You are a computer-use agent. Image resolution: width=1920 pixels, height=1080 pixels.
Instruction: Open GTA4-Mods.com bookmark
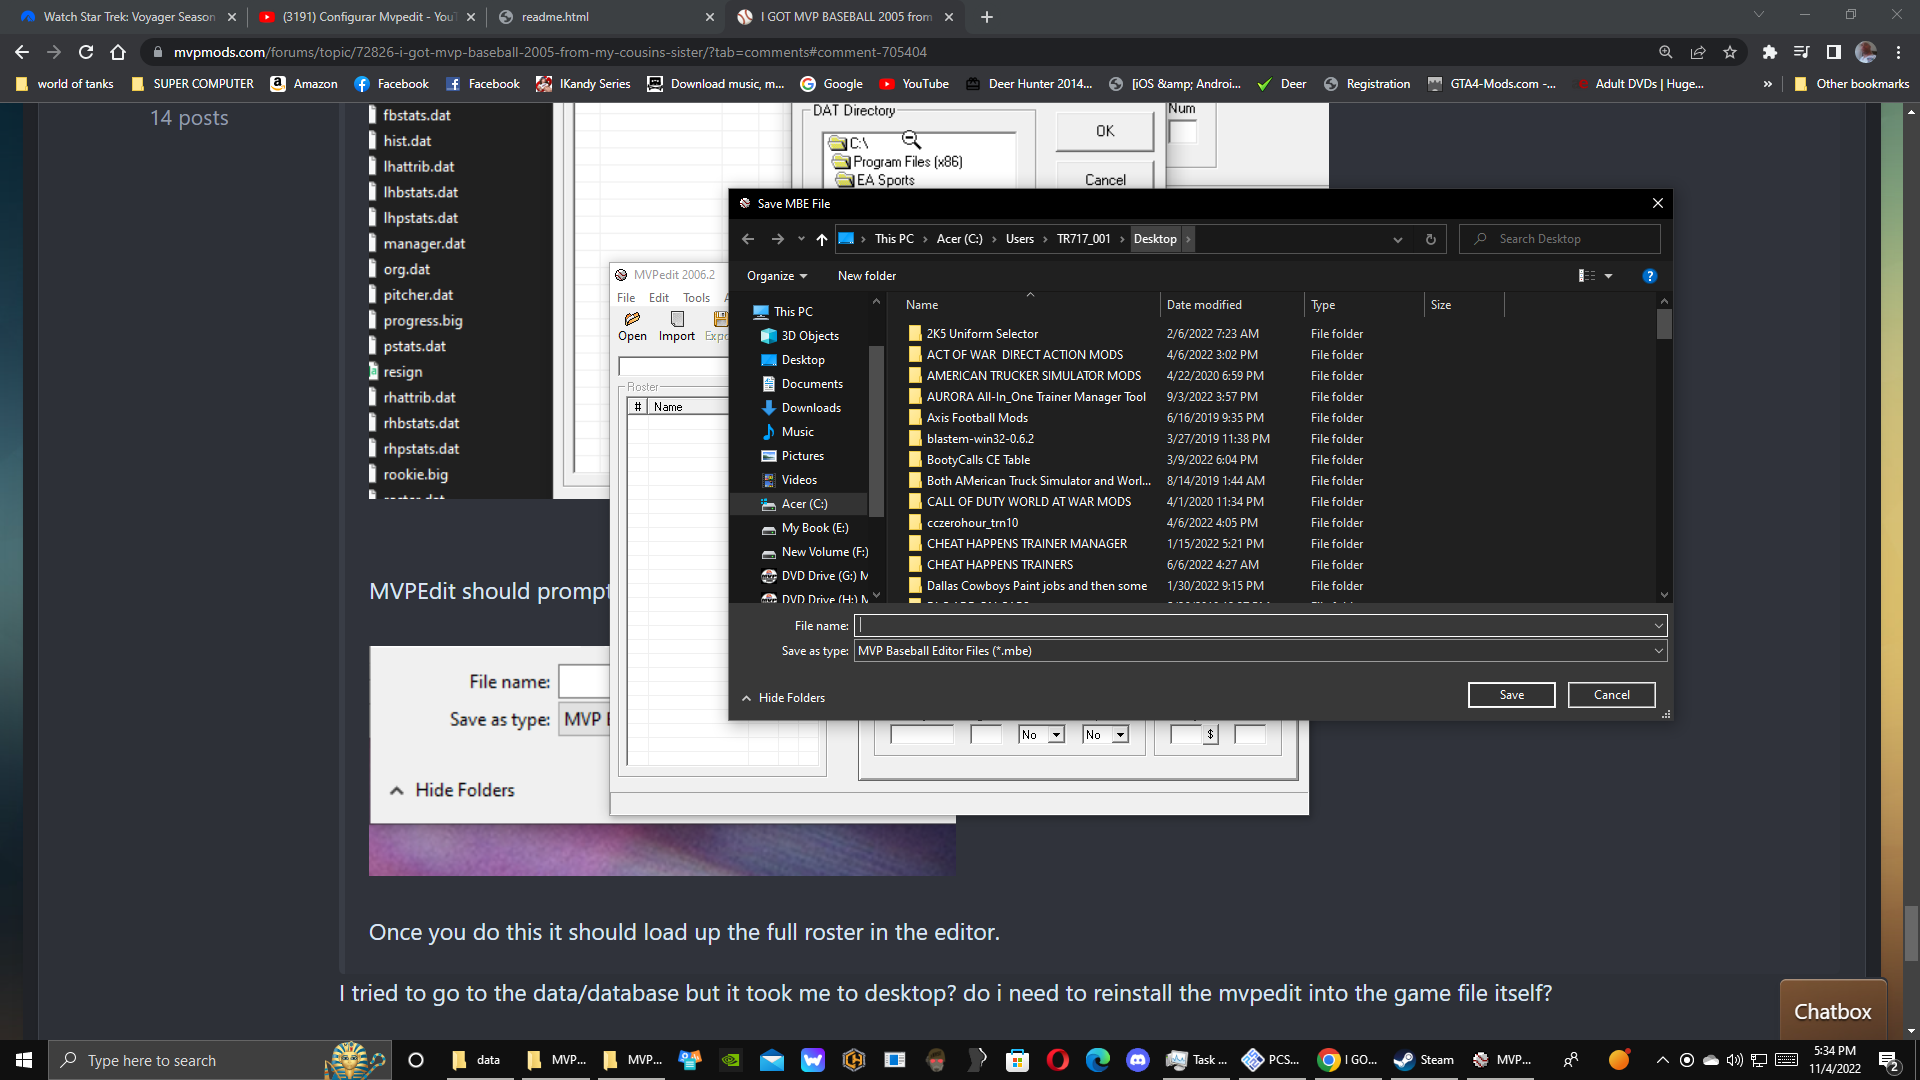click(x=1492, y=84)
